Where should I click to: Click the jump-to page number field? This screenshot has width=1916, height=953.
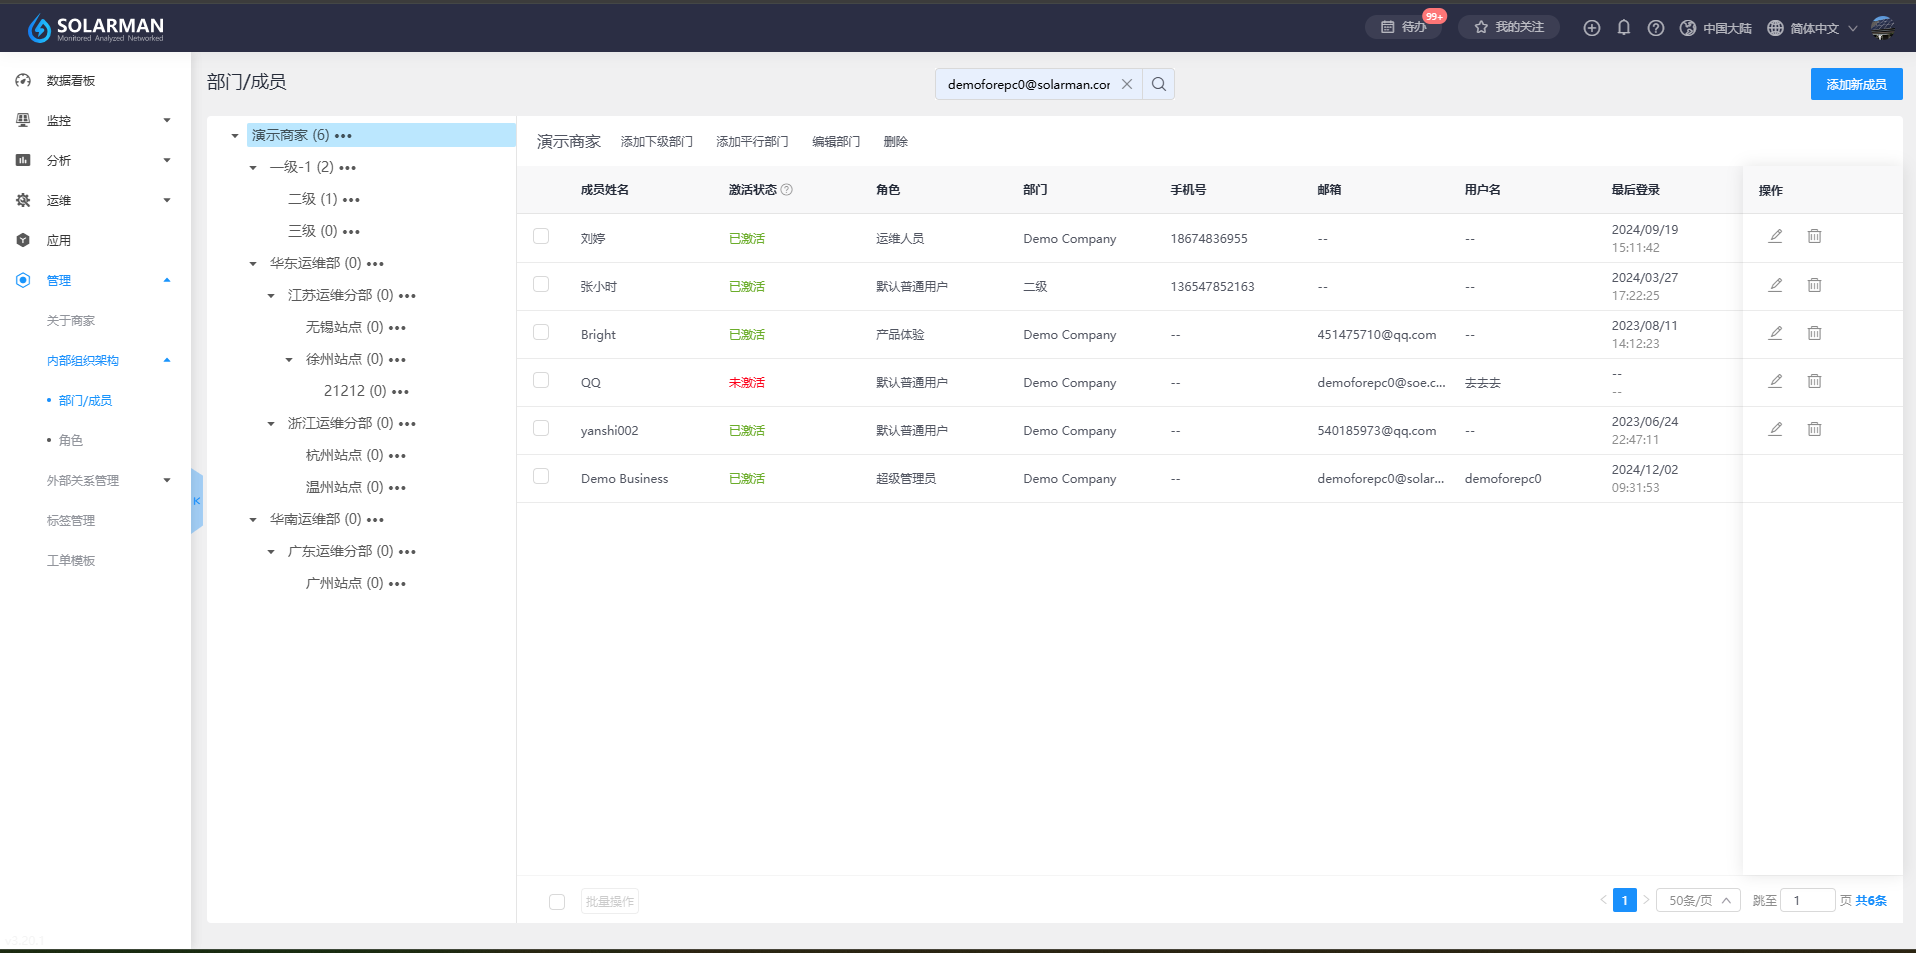click(x=1807, y=901)
